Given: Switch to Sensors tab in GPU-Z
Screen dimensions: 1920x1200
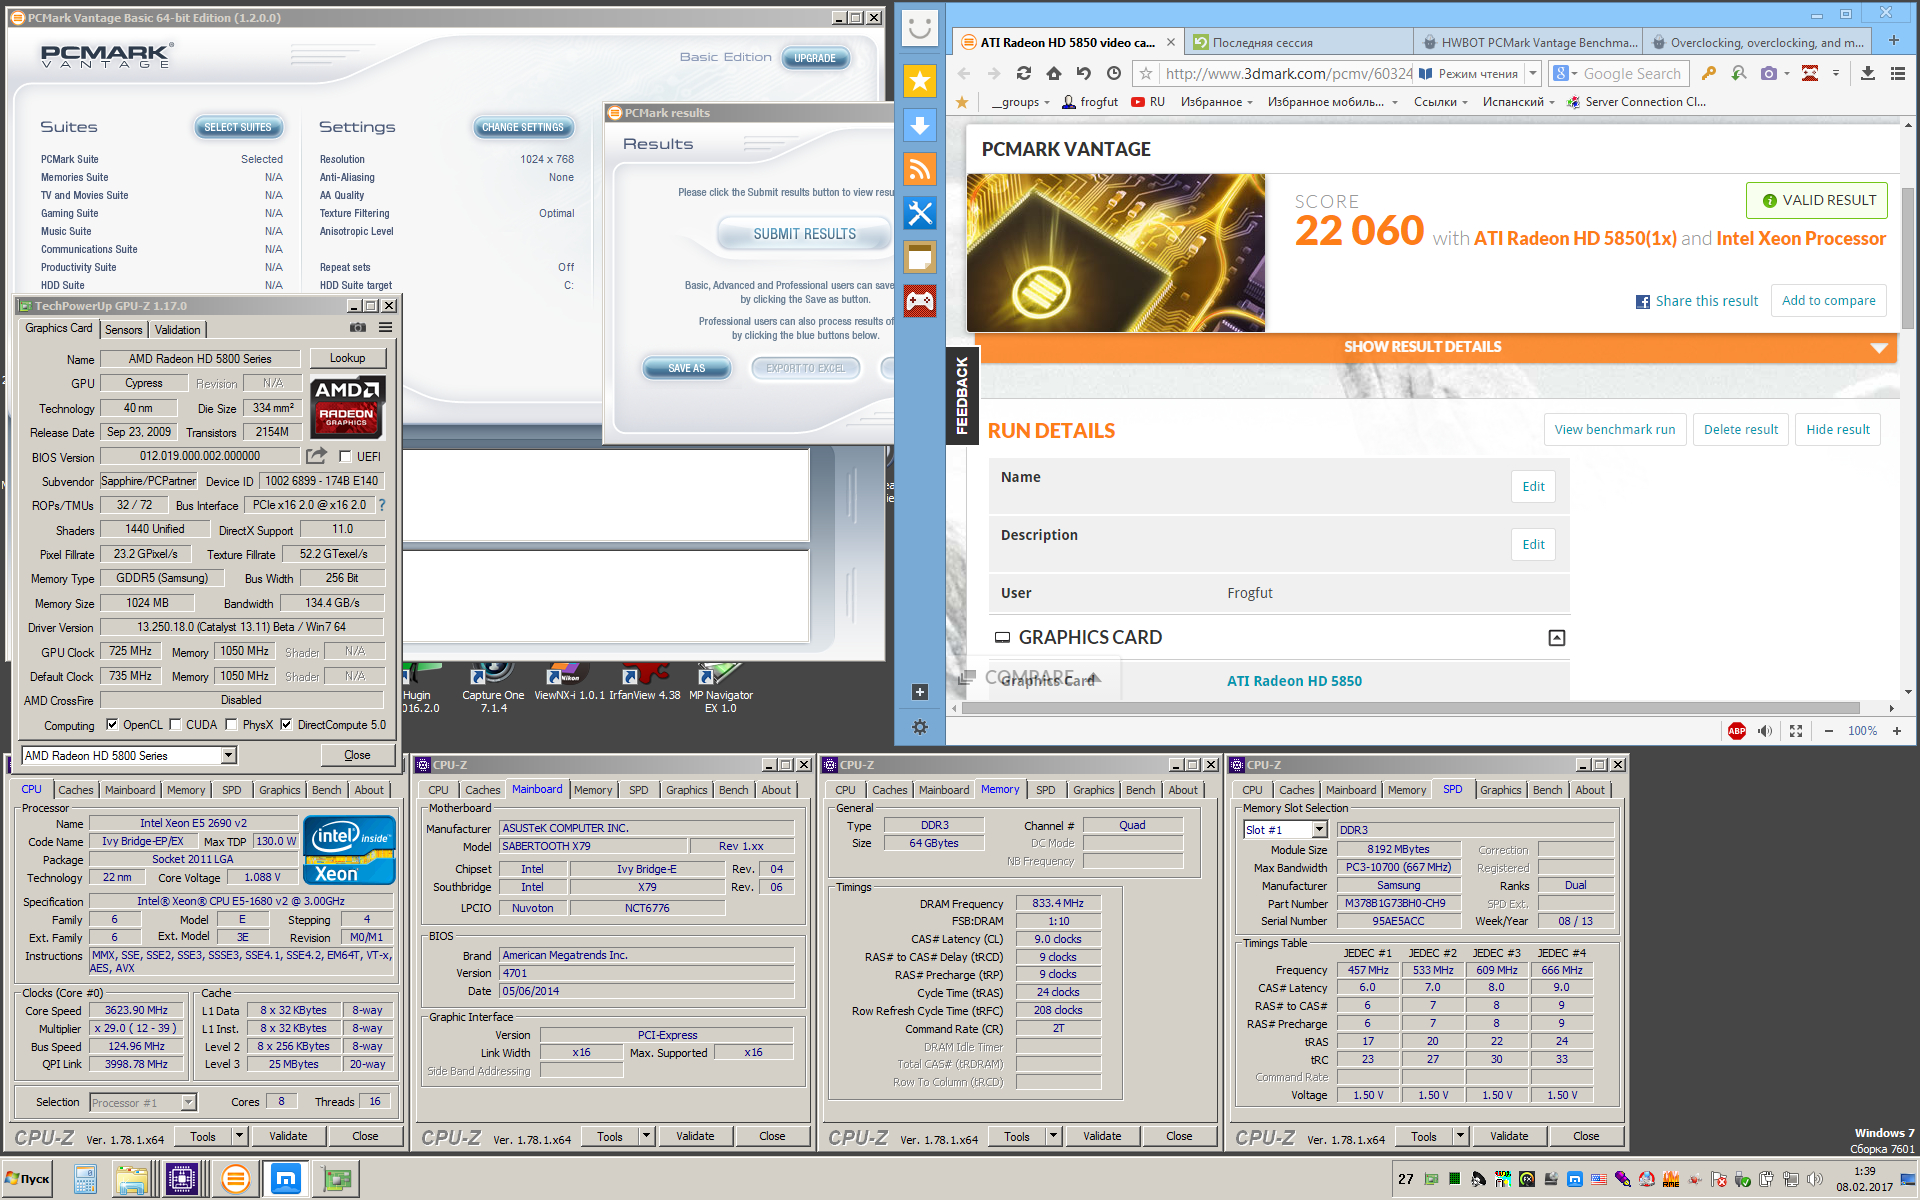Looking at the screenshot, I should [124, 330].
